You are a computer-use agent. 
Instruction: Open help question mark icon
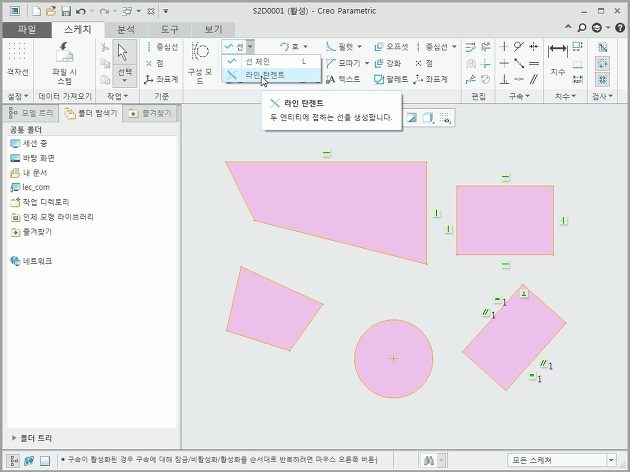(x=620, y=28)
